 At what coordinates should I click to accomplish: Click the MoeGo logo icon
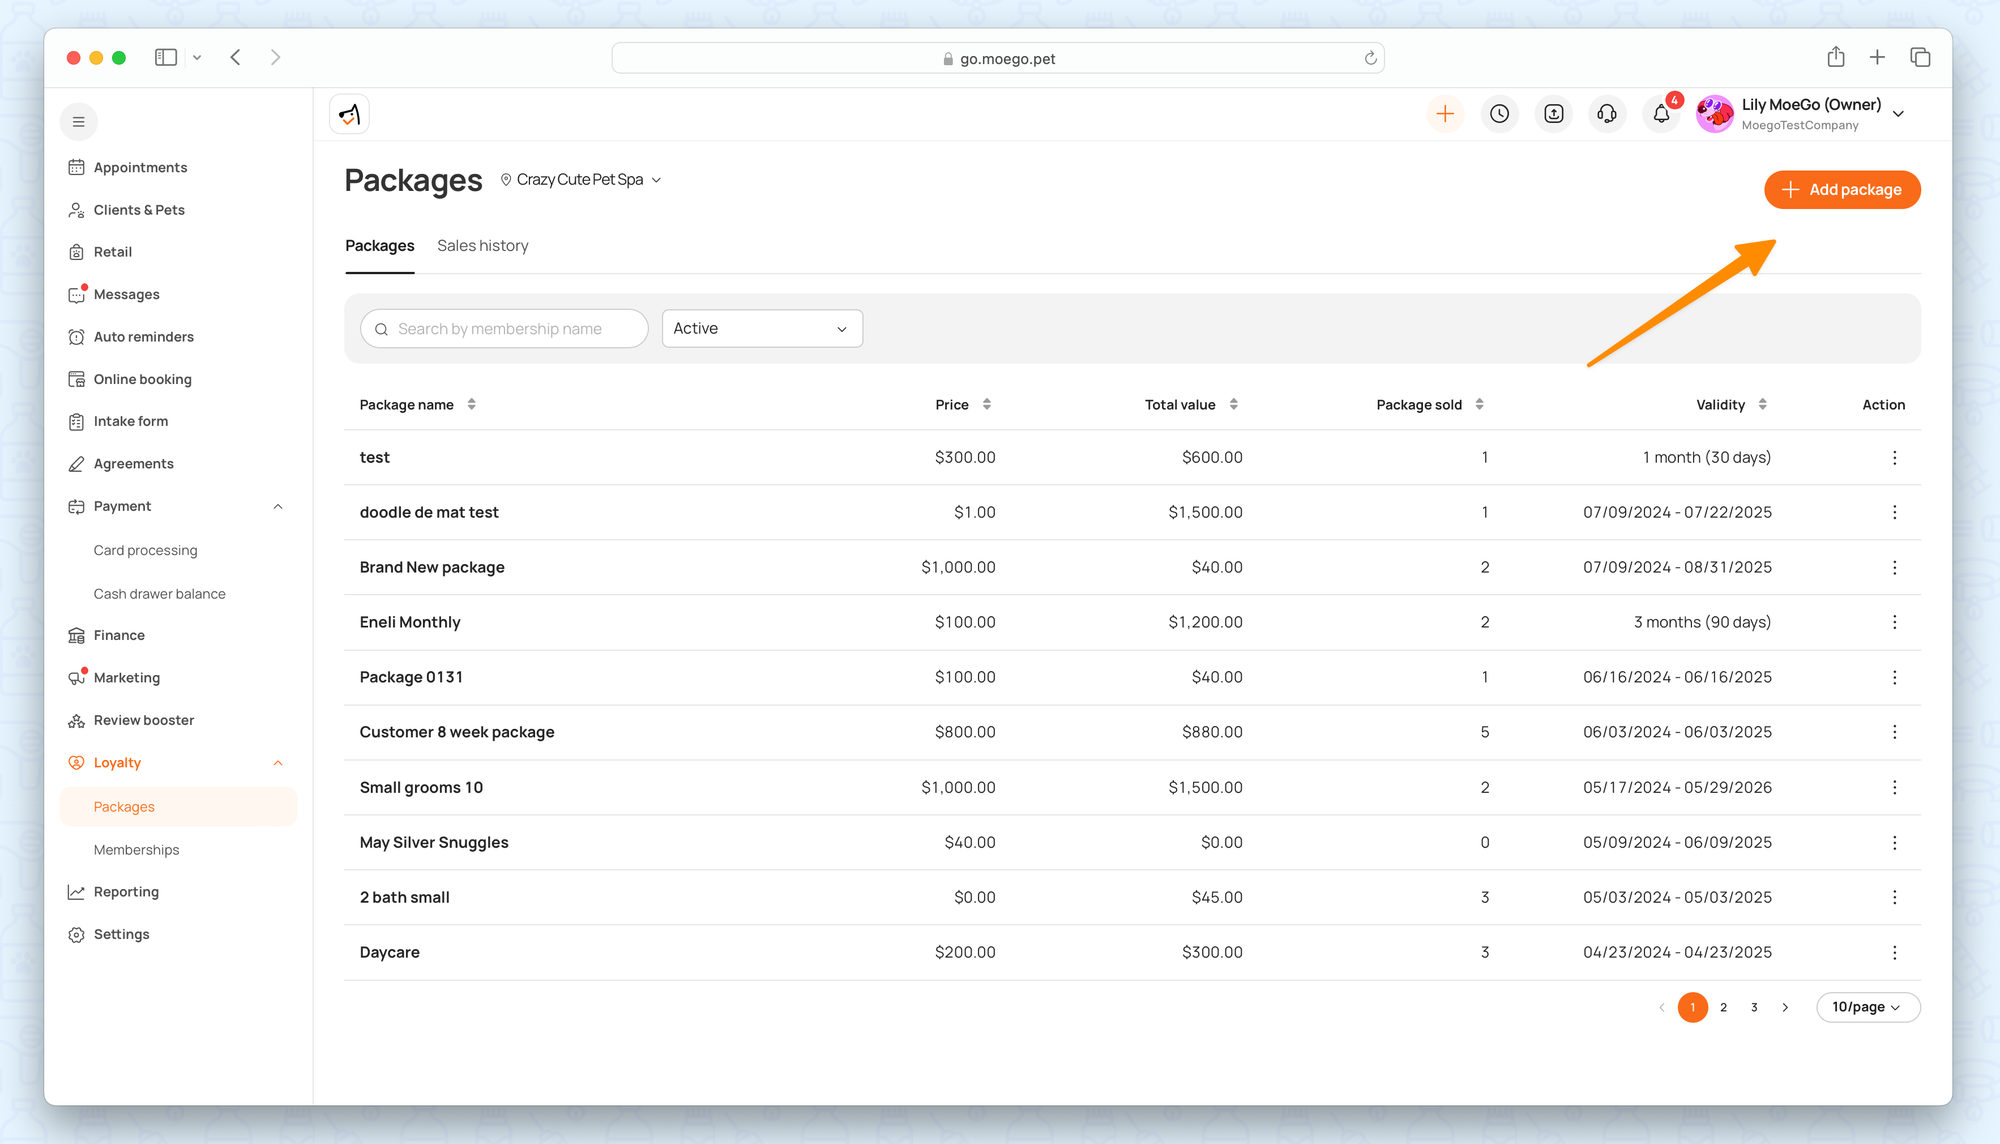[x=349, y=114]
